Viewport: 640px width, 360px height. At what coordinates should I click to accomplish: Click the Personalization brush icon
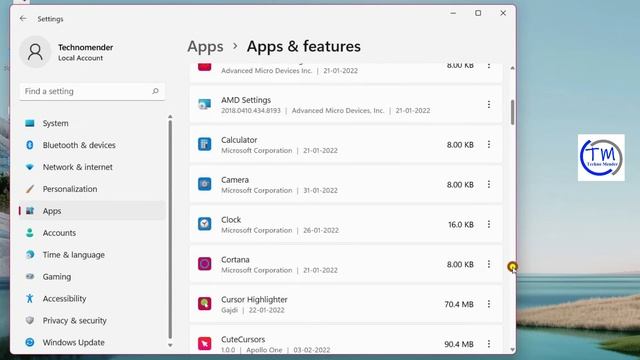(30, 189)
